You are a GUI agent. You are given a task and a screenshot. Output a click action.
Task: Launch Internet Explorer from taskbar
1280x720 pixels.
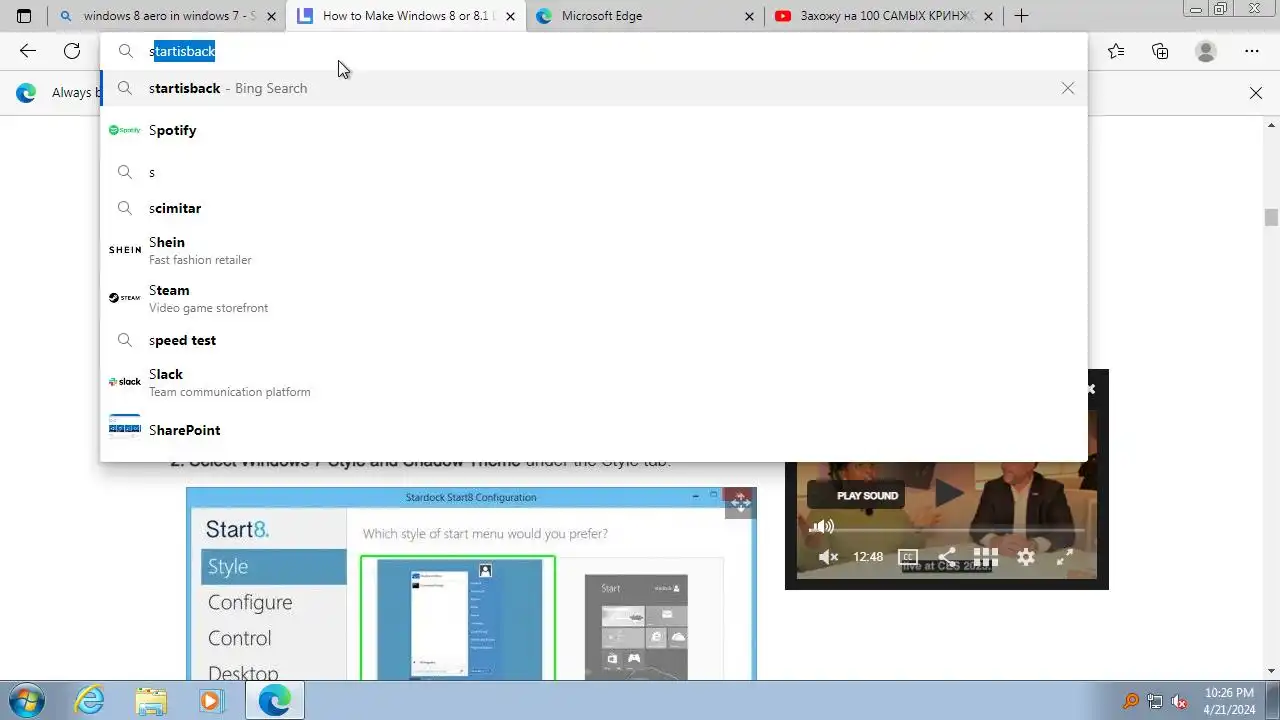(x=90, y=700)
